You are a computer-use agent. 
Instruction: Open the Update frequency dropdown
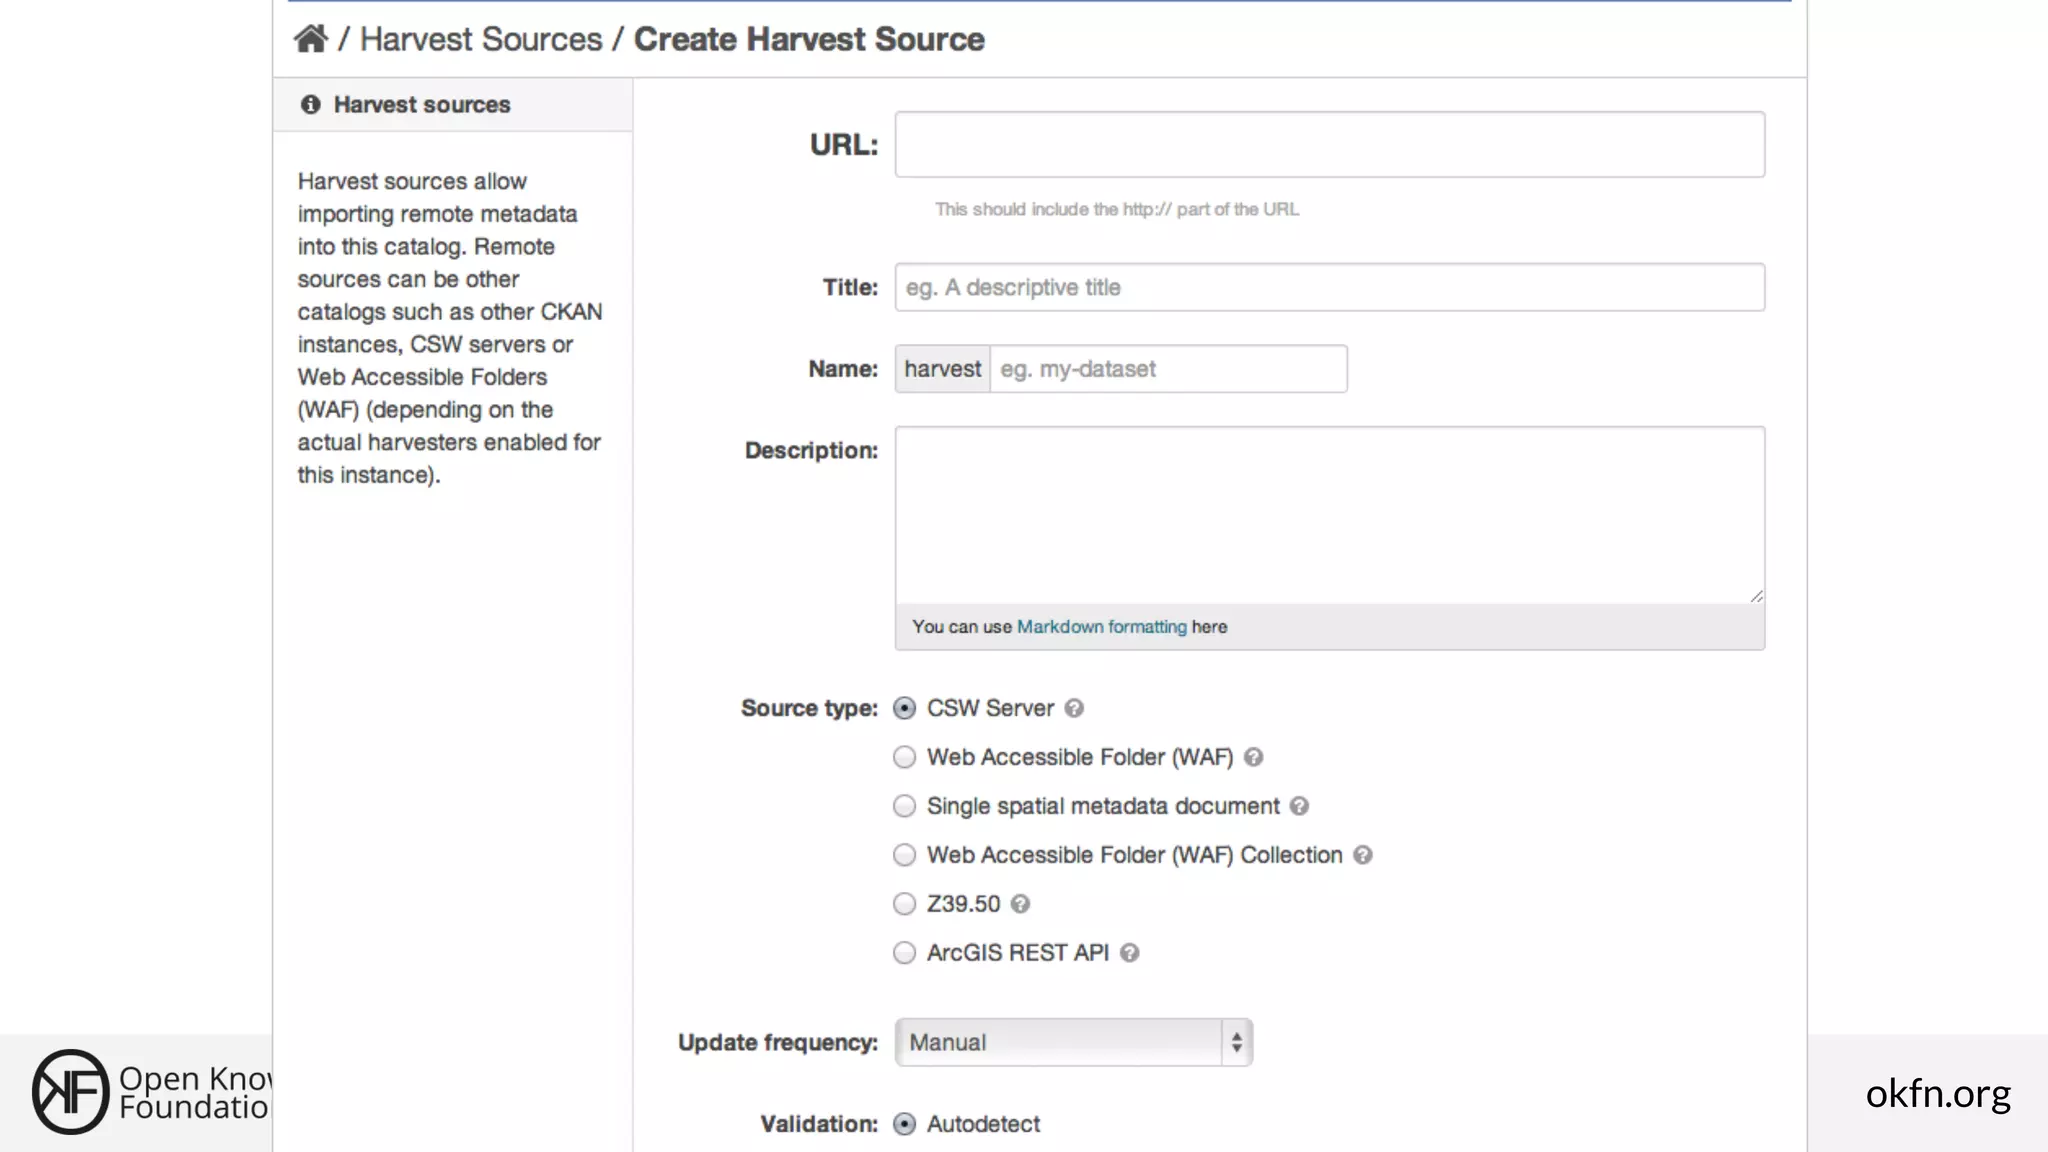pyautogui.click(x=1073, y=1042)
